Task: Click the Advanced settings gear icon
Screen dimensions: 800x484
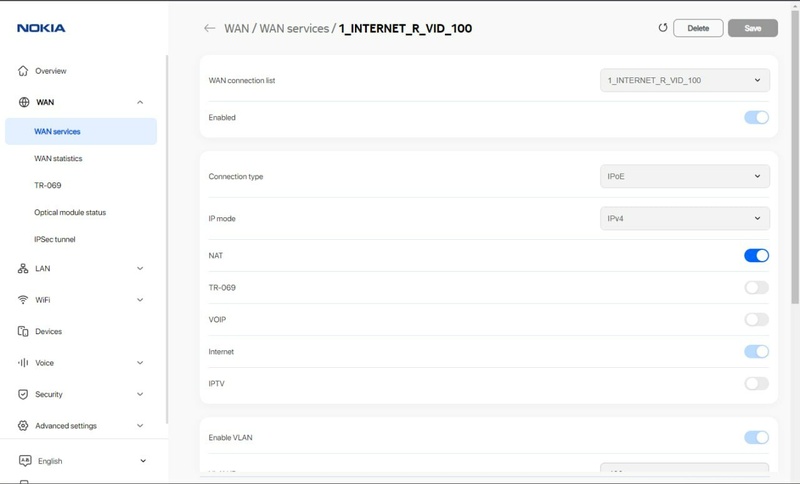Action: pyautogui.click(x=24, y=426)
